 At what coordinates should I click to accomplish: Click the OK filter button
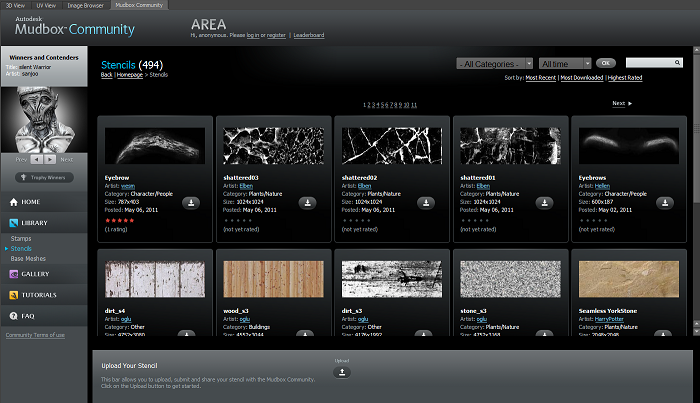click(608, 63)
